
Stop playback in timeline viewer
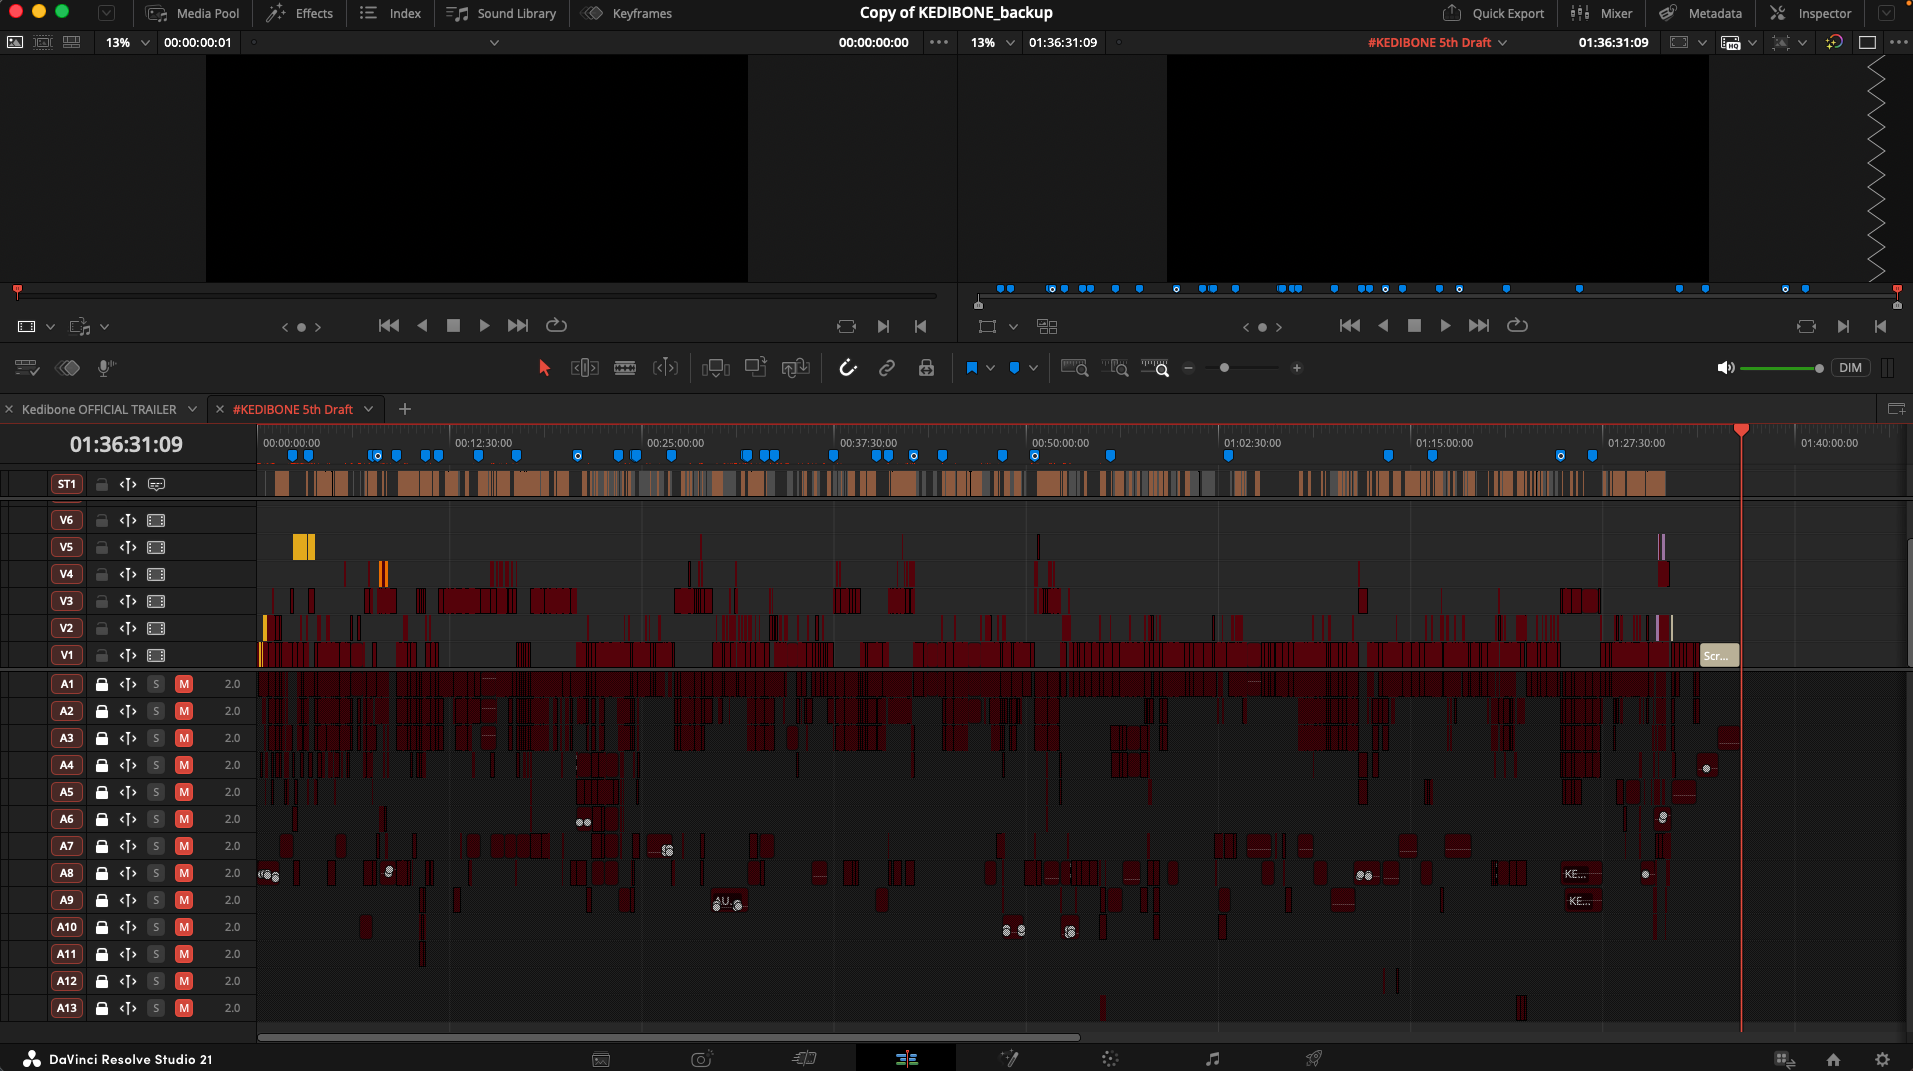[1413, 325]
